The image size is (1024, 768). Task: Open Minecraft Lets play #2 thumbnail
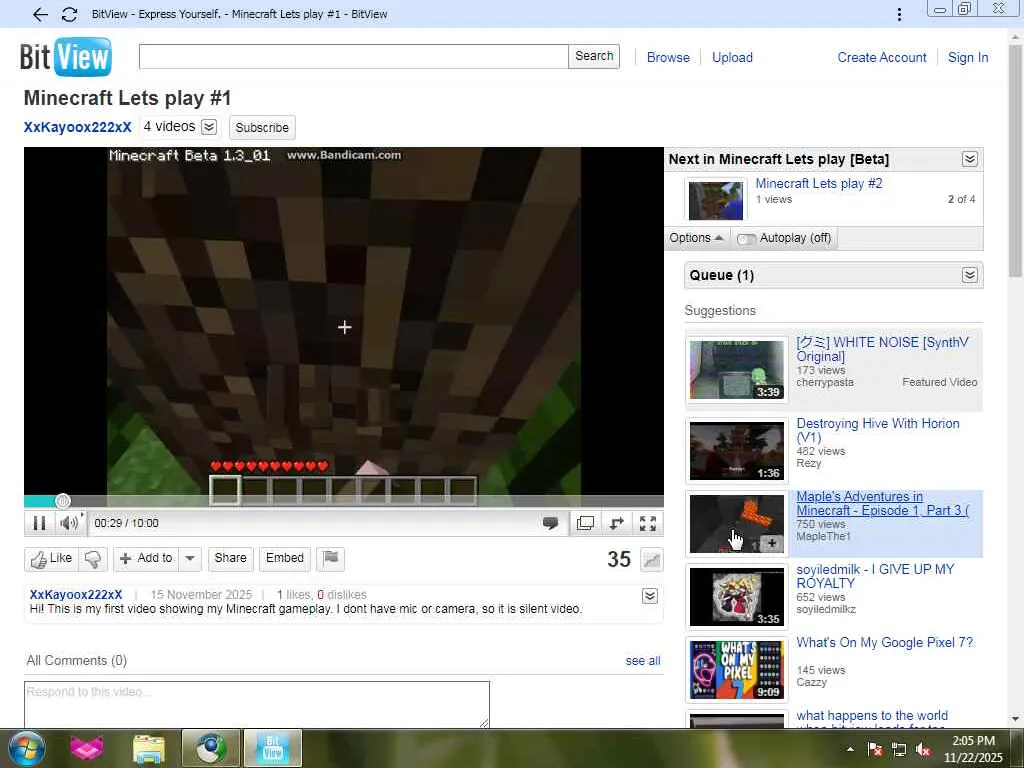click(716, 200)
